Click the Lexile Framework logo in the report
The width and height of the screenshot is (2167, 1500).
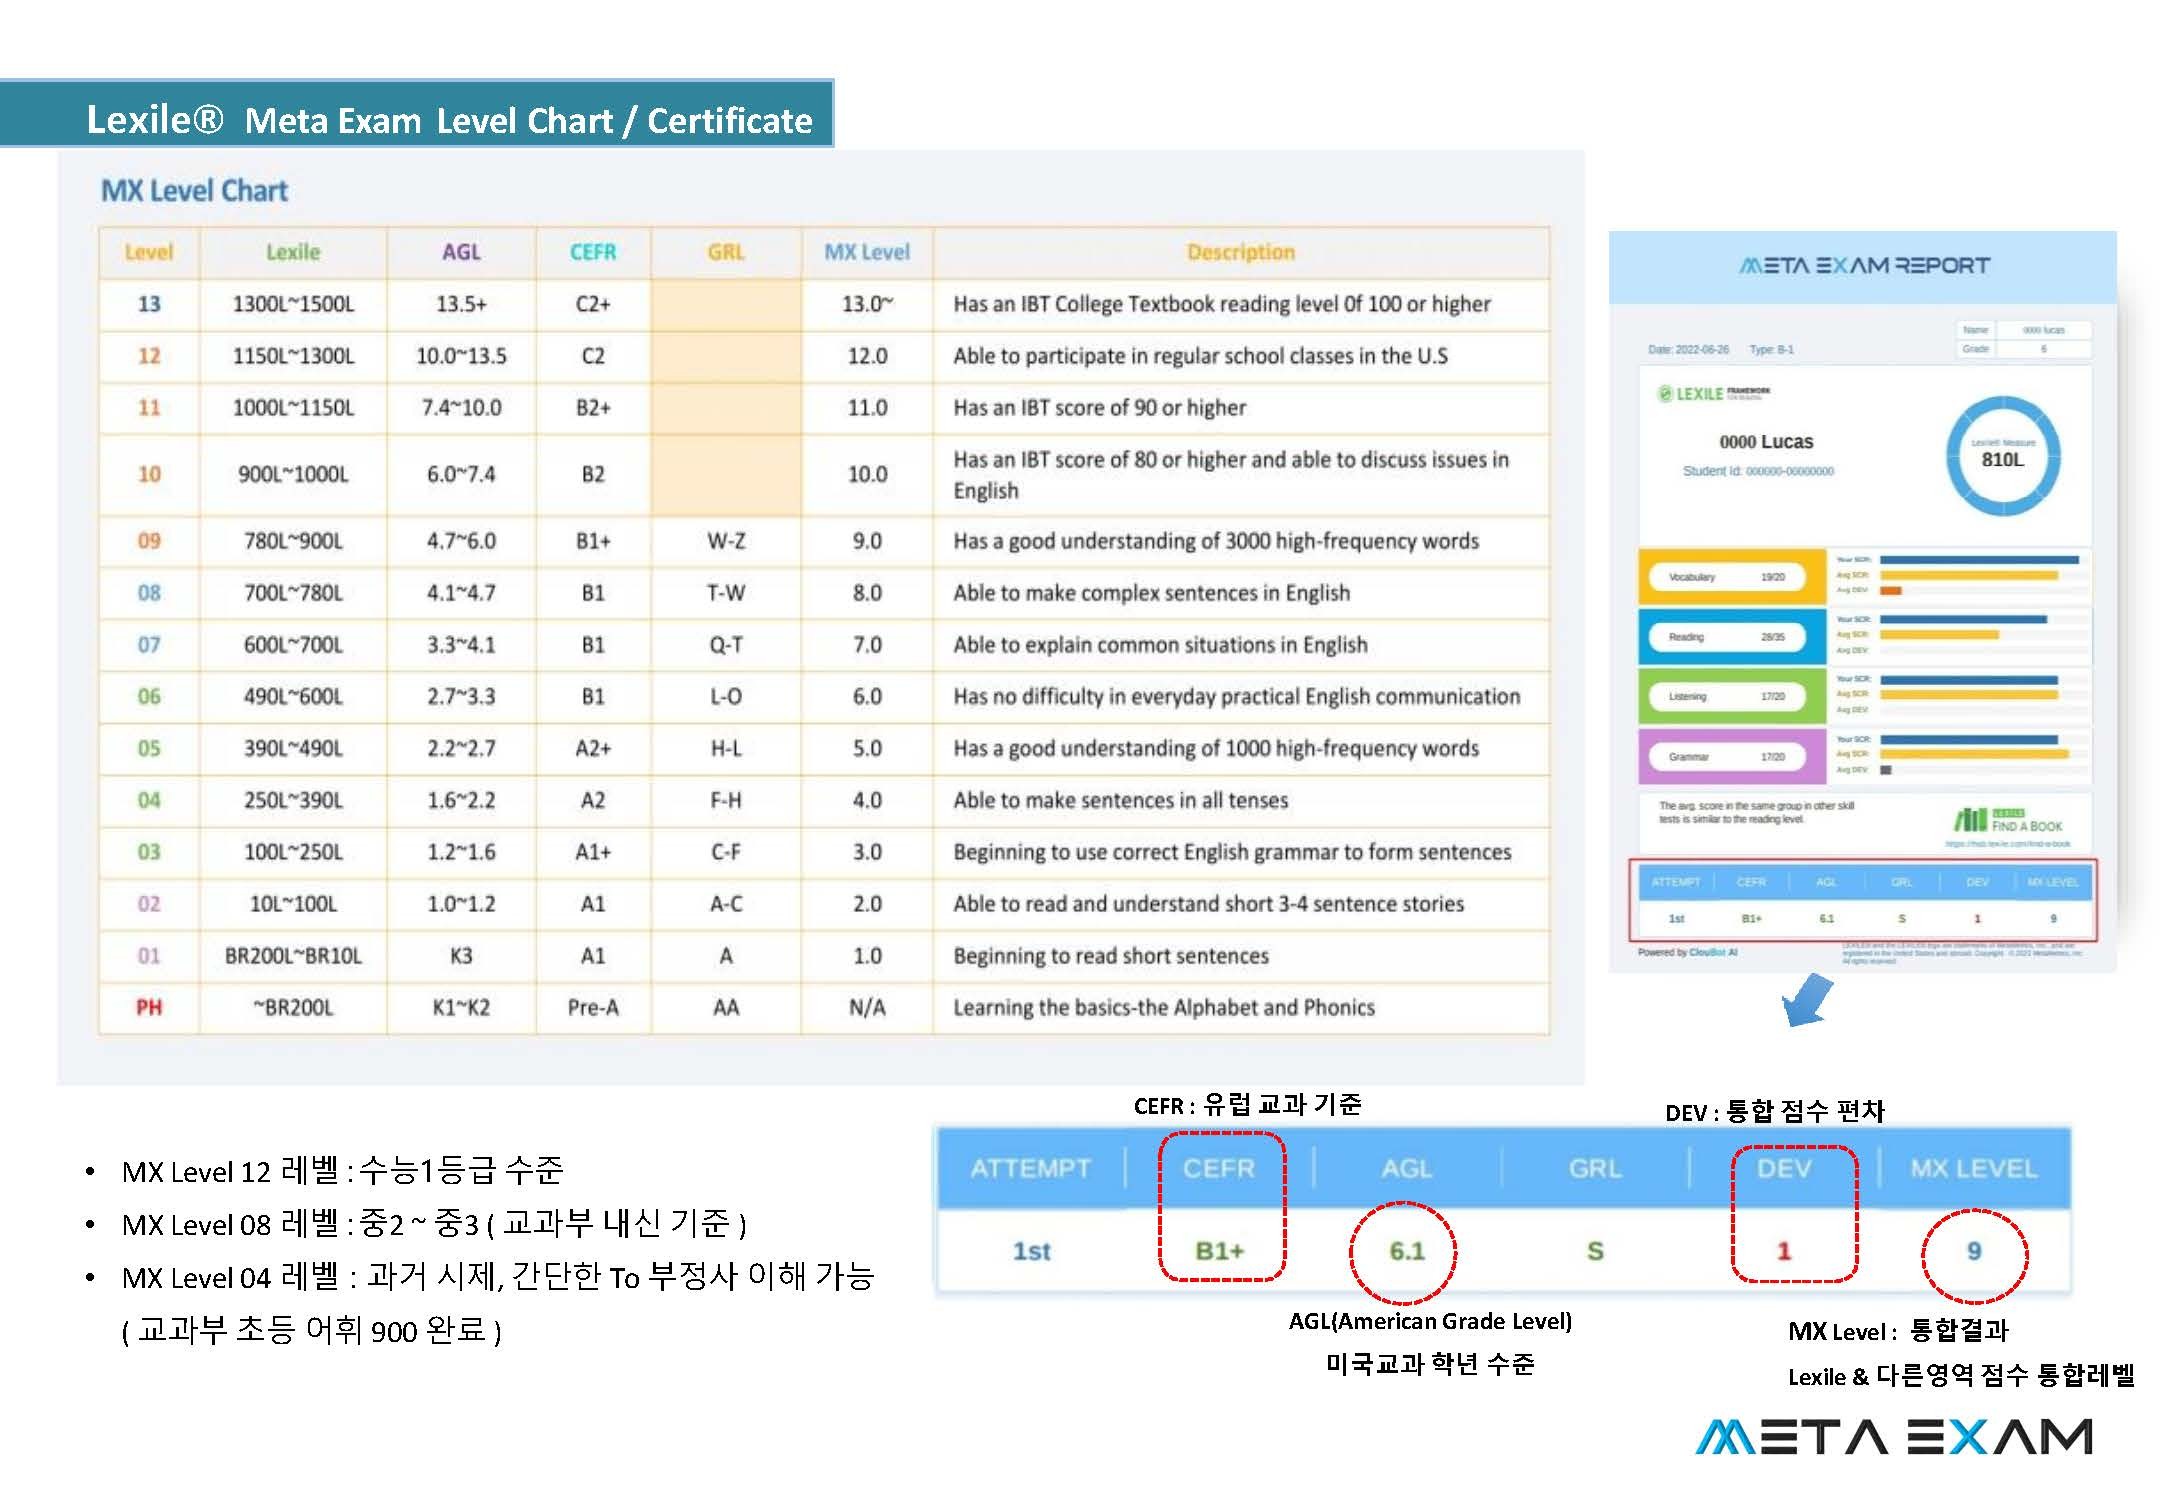(1713, 393)
